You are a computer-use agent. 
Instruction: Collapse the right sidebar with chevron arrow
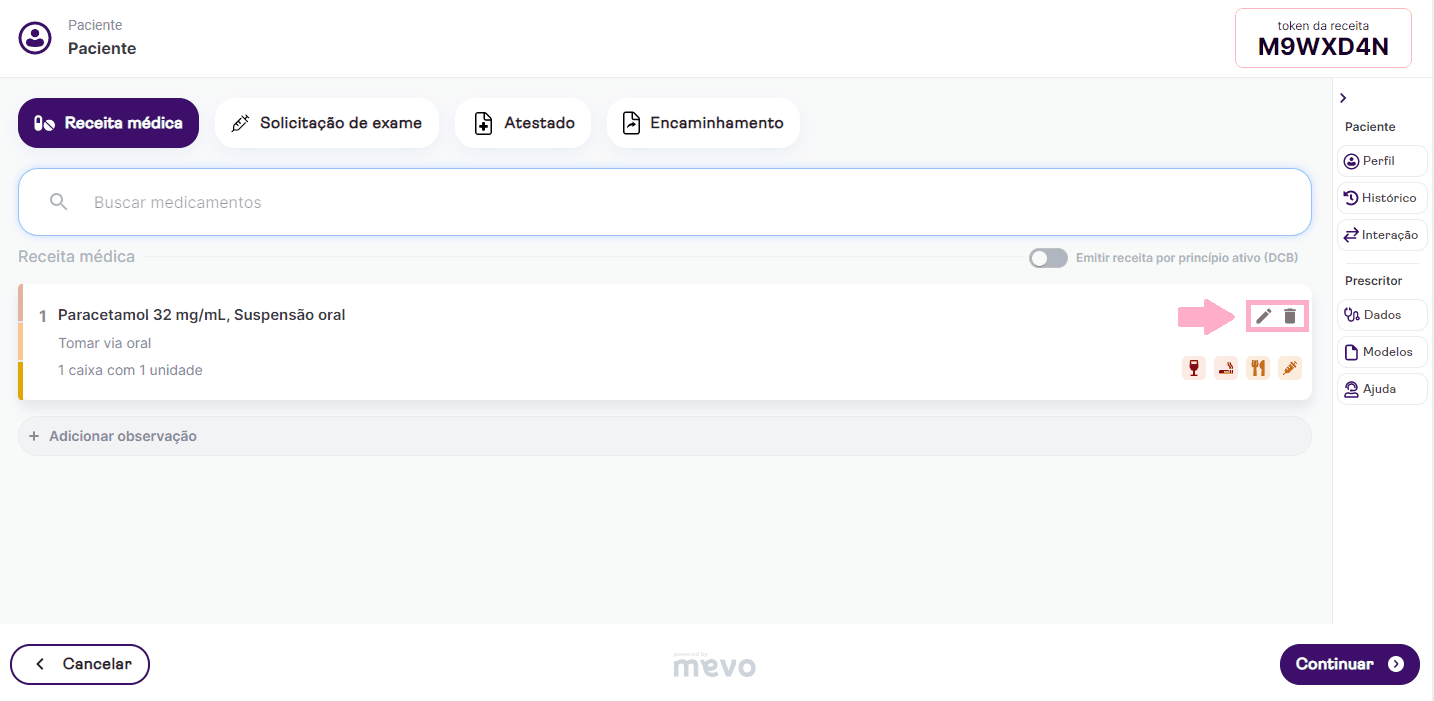(1343, 98)
